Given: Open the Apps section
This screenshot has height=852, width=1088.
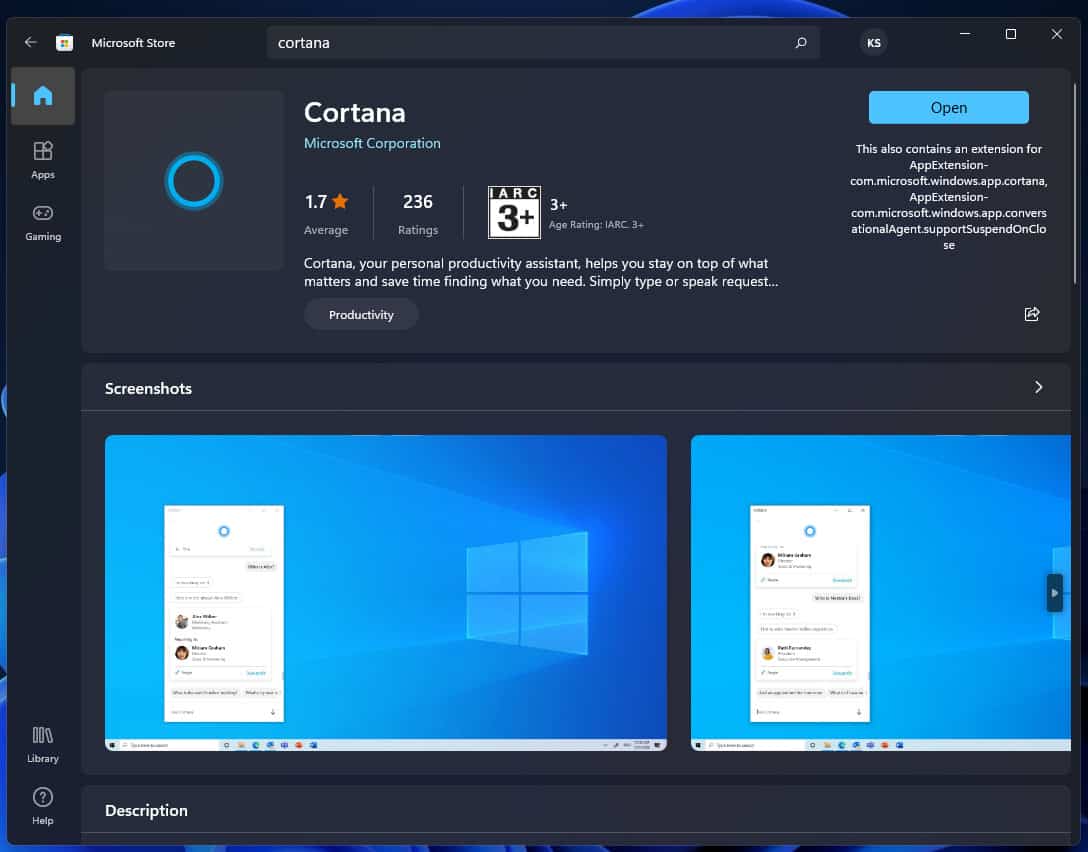Looking at the screenshot, I should click(x=43, y=160).
